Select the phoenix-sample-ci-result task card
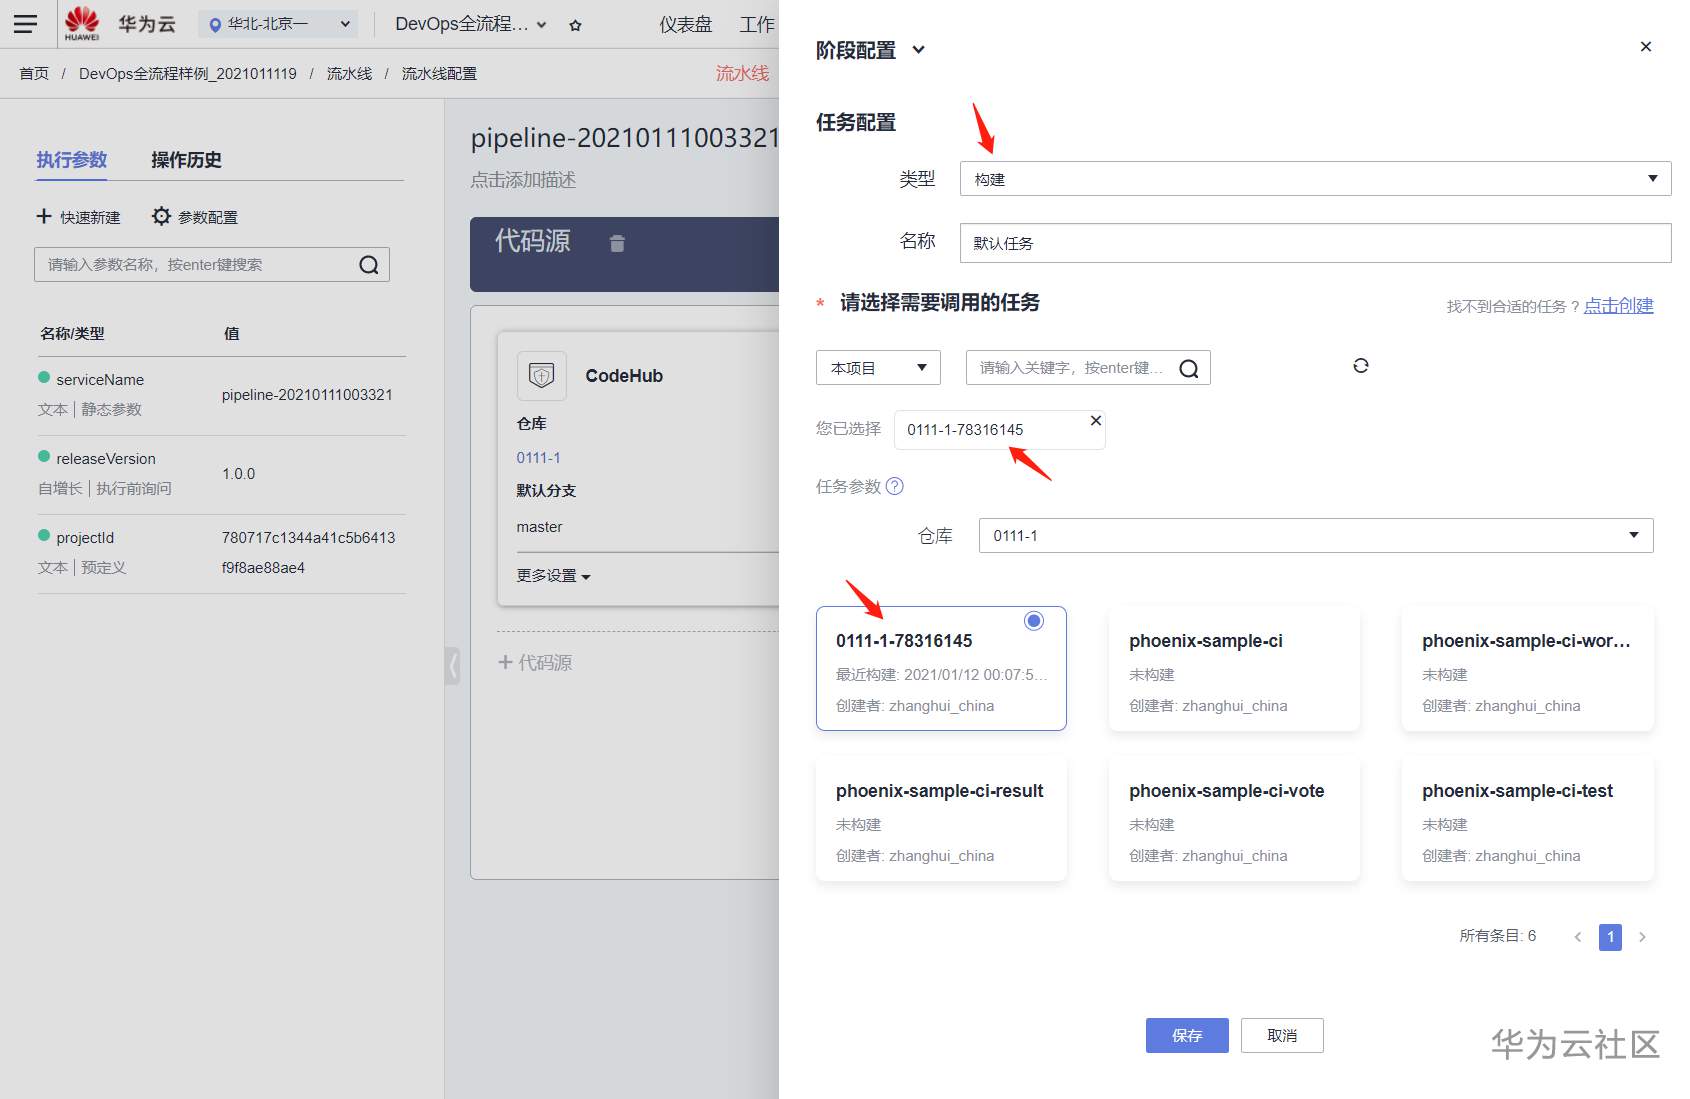 point(941,819)
